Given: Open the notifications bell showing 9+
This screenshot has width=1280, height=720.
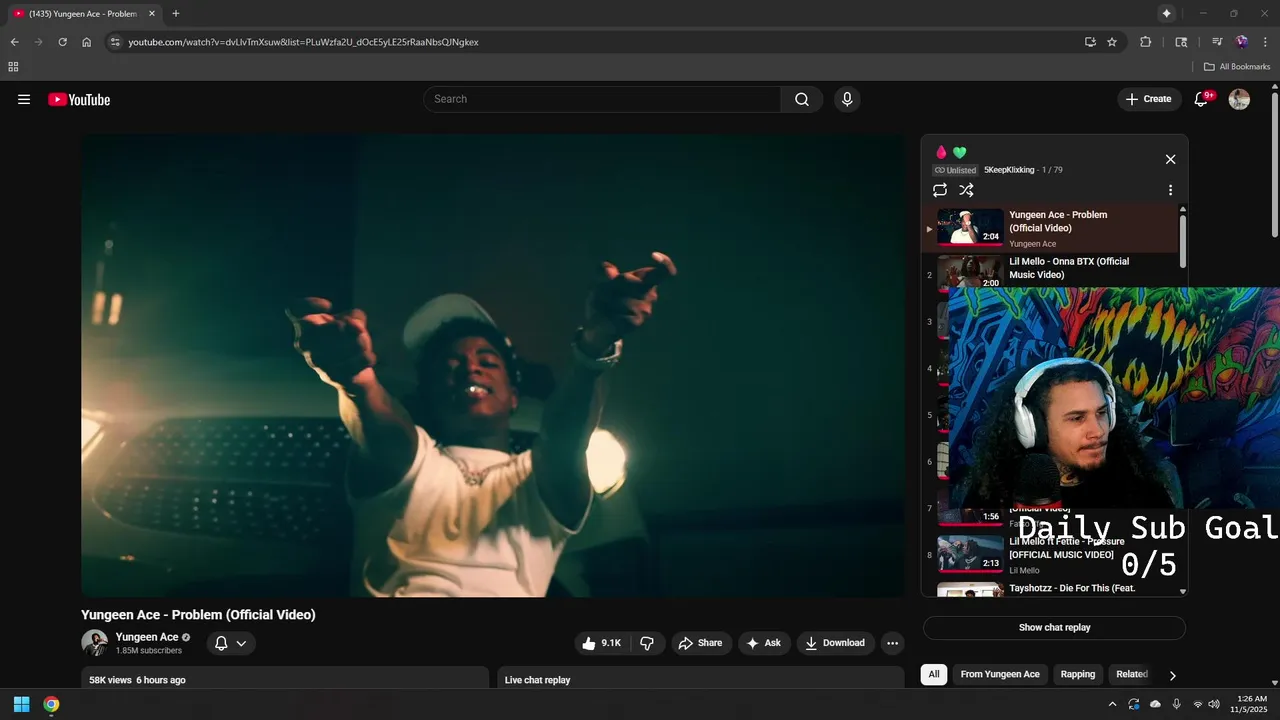Looking at the screenshot, I should (1202, 99).
